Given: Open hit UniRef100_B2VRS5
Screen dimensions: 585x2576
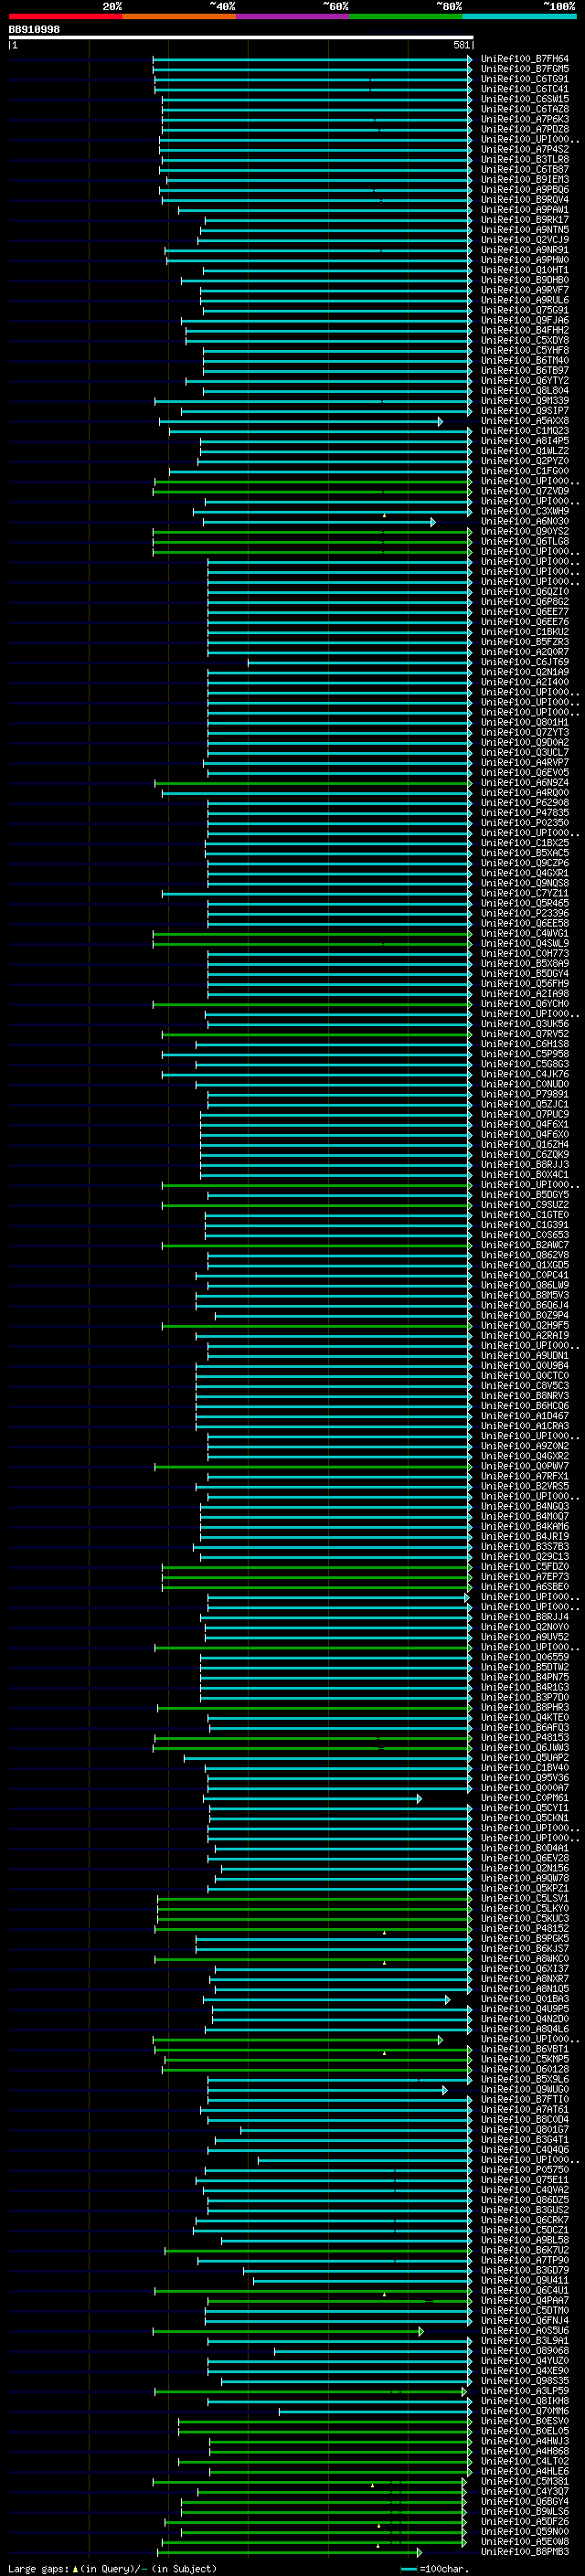Looking at the screenshot, I should 524,1486.
